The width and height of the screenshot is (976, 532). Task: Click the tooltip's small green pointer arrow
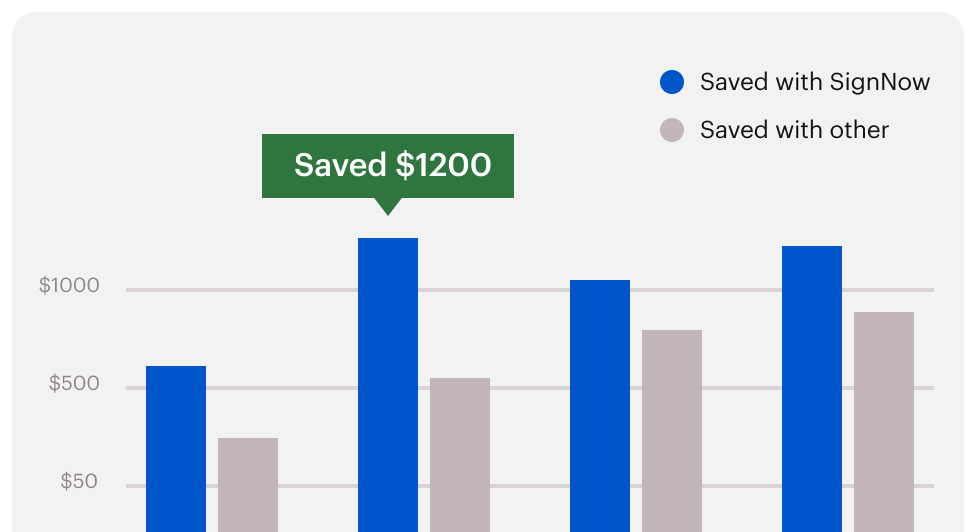point(387,206)
